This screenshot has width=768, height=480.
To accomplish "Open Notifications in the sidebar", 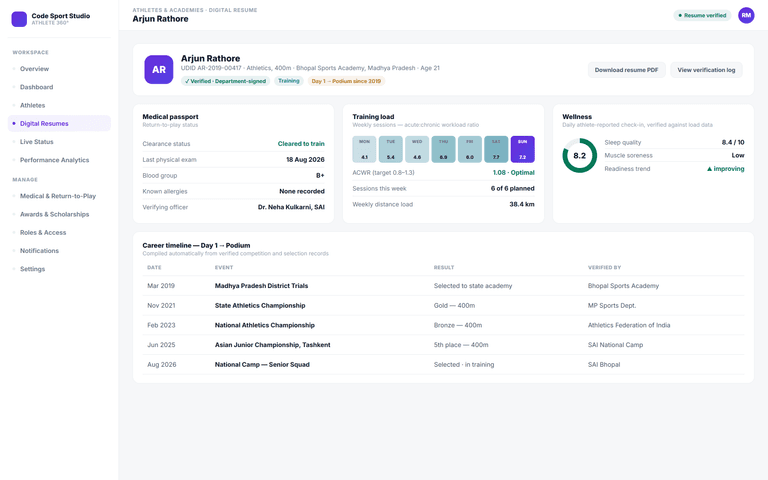I will point(59,251).
